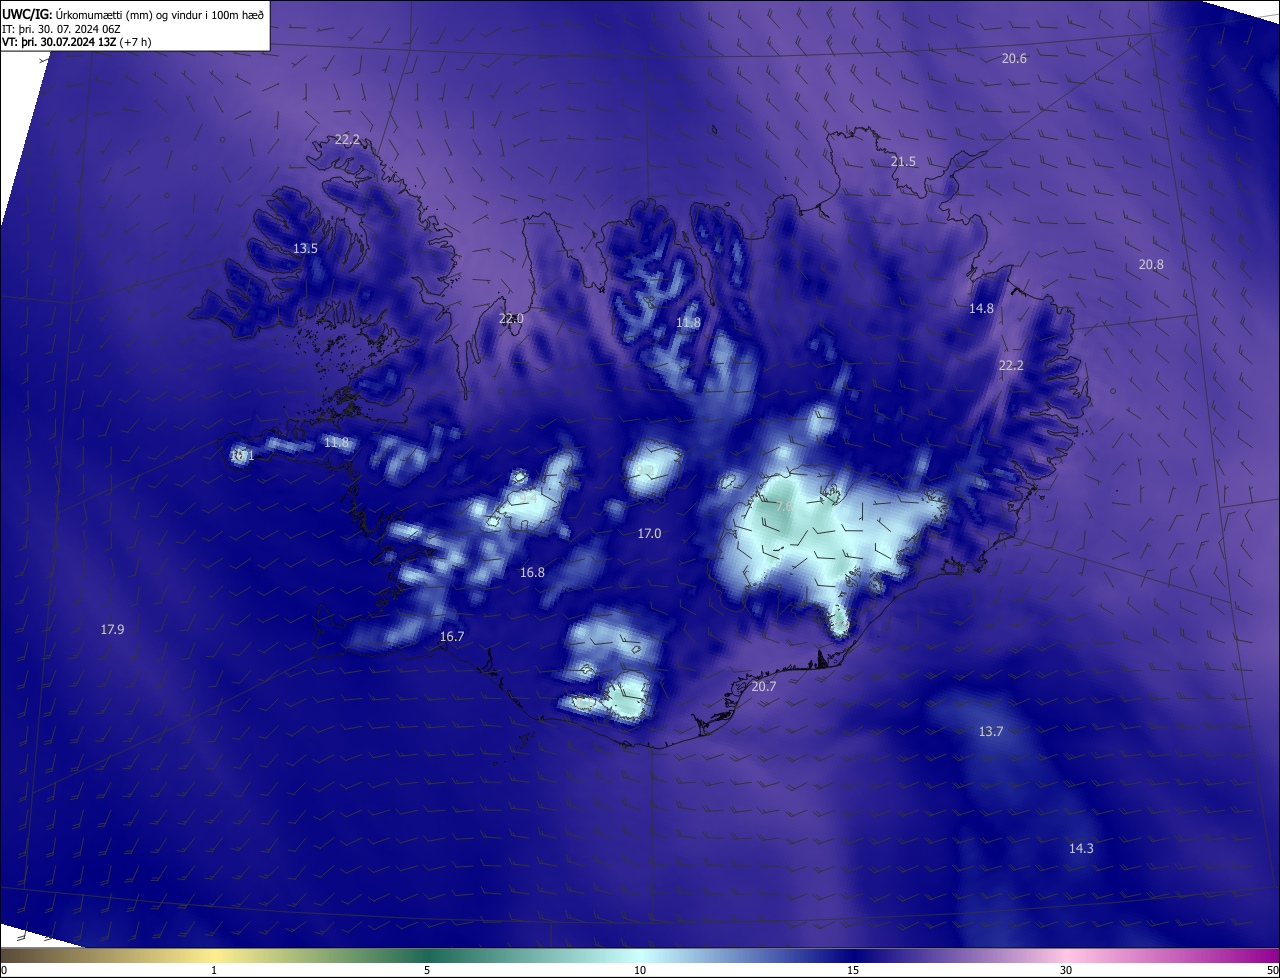This screenshot has width=1280, height=978.
Task: Click the map value 17.0
Action: (x=649, y=534)
